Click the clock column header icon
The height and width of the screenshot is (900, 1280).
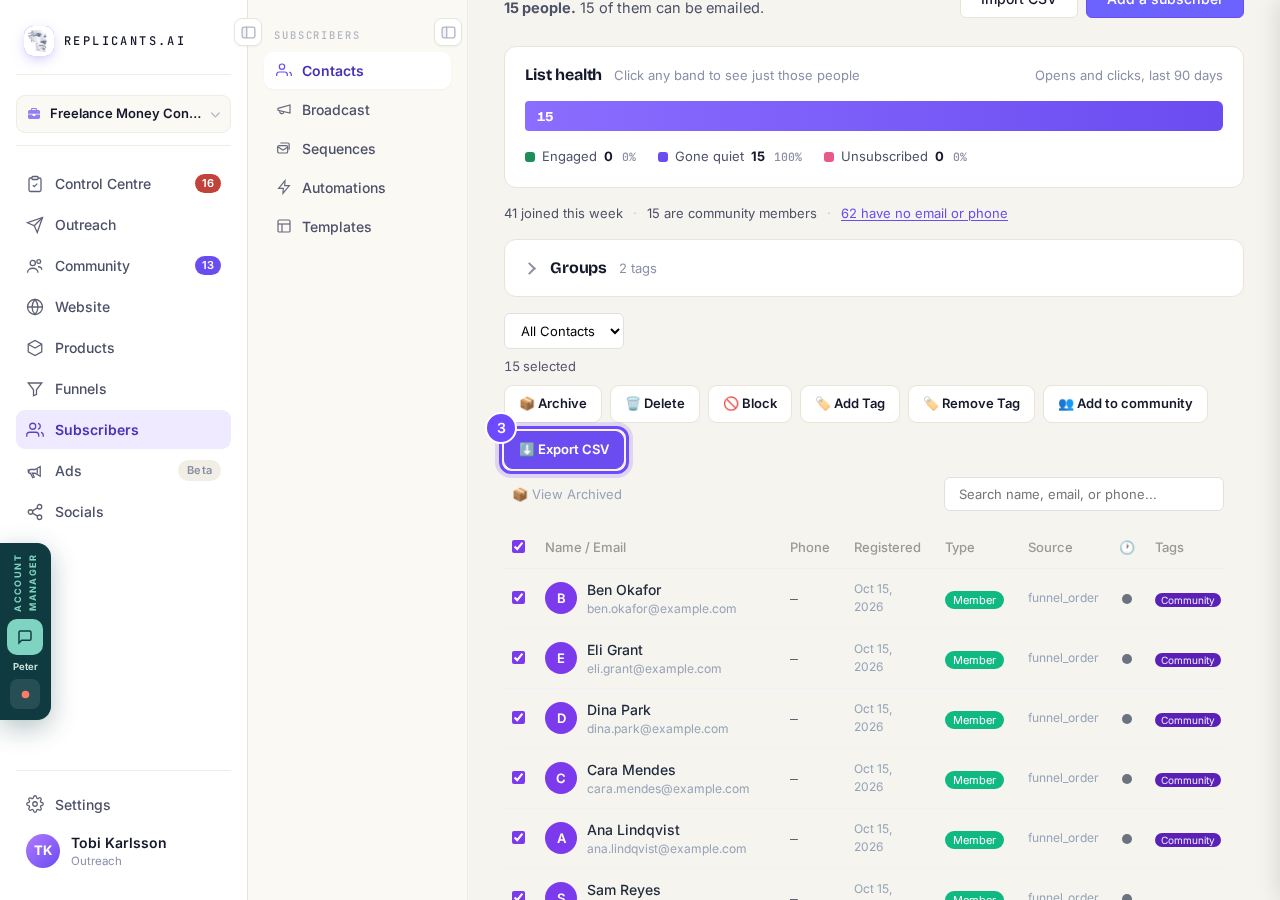[1127, 547]
